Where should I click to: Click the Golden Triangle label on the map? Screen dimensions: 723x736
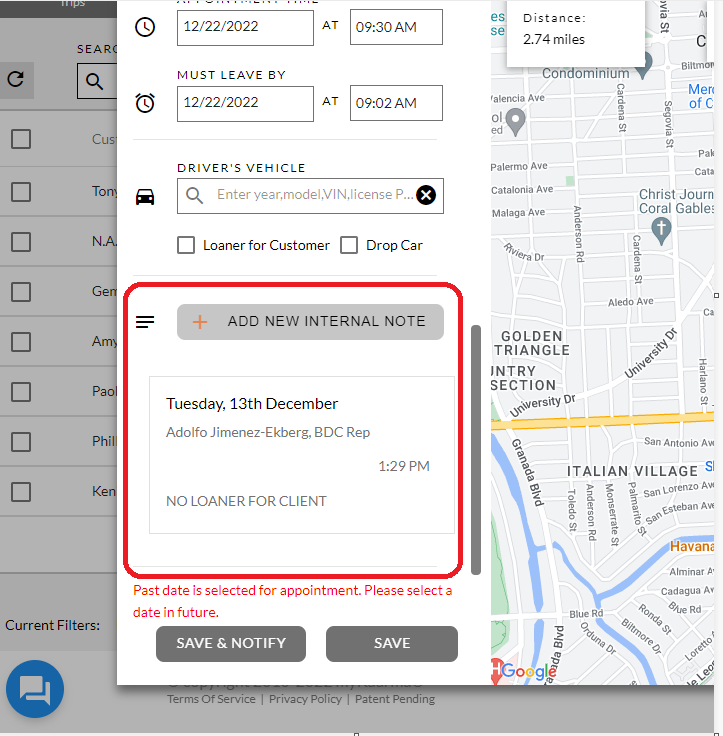click(532, 343)
